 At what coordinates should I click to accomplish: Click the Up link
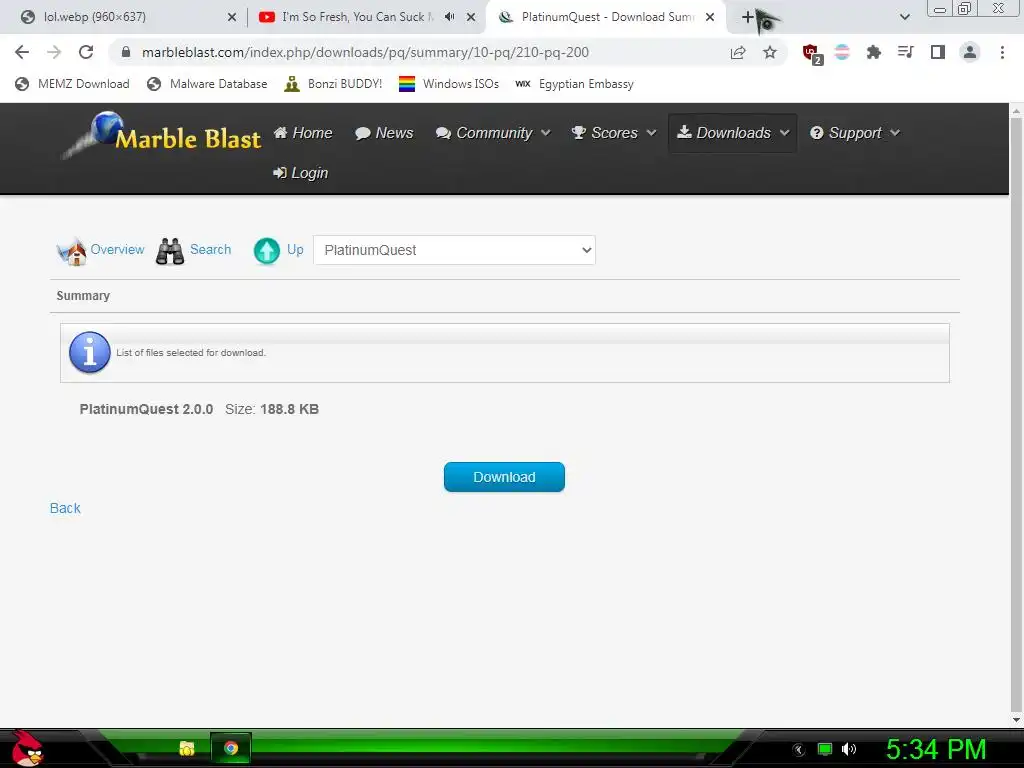(295, 249)
